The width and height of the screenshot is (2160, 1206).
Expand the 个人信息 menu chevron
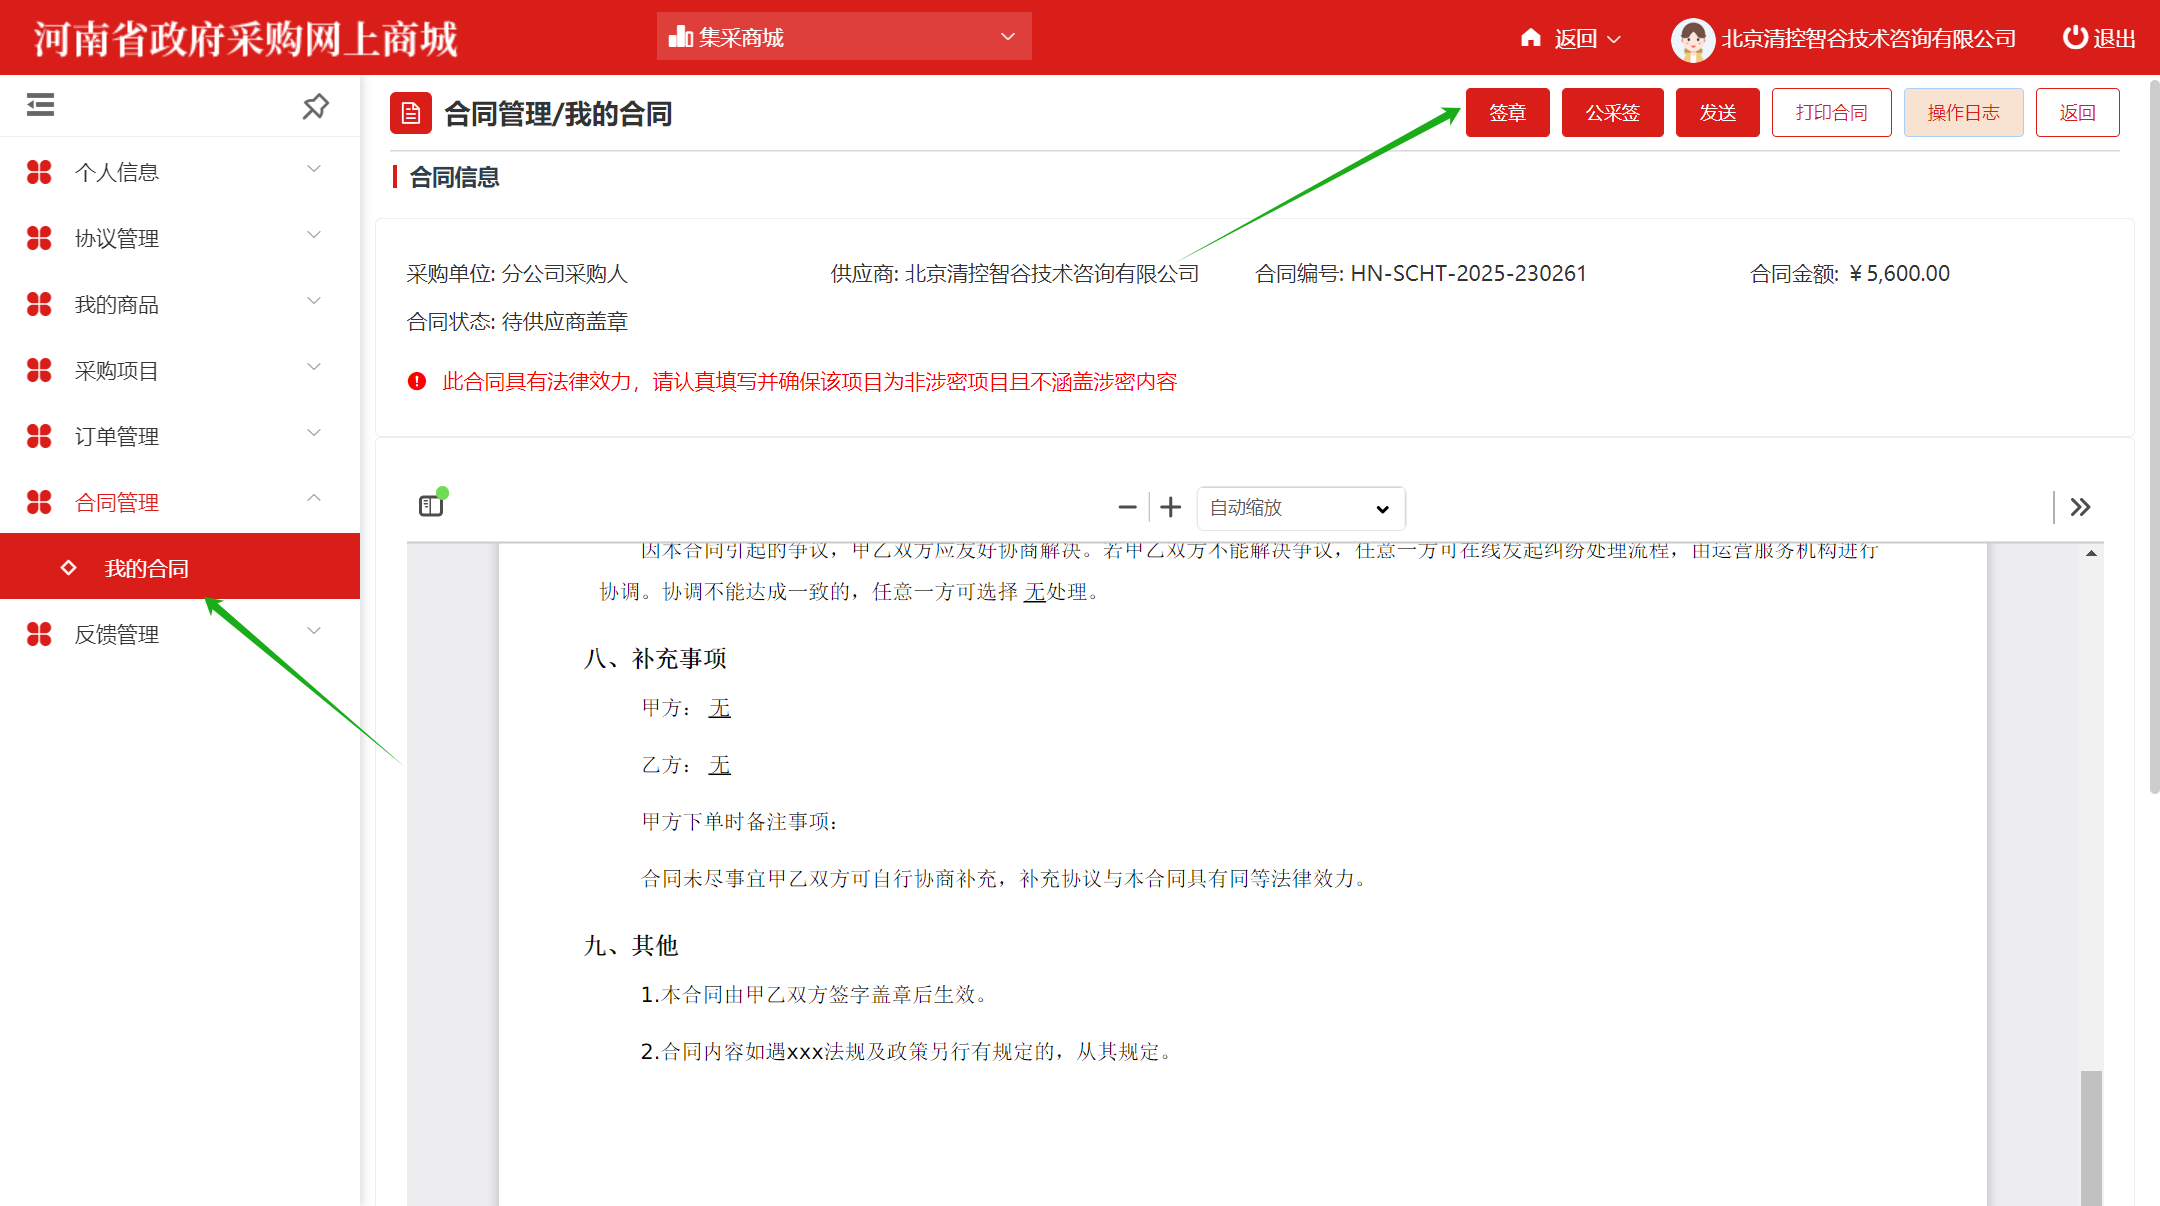(x=314, y=169)
